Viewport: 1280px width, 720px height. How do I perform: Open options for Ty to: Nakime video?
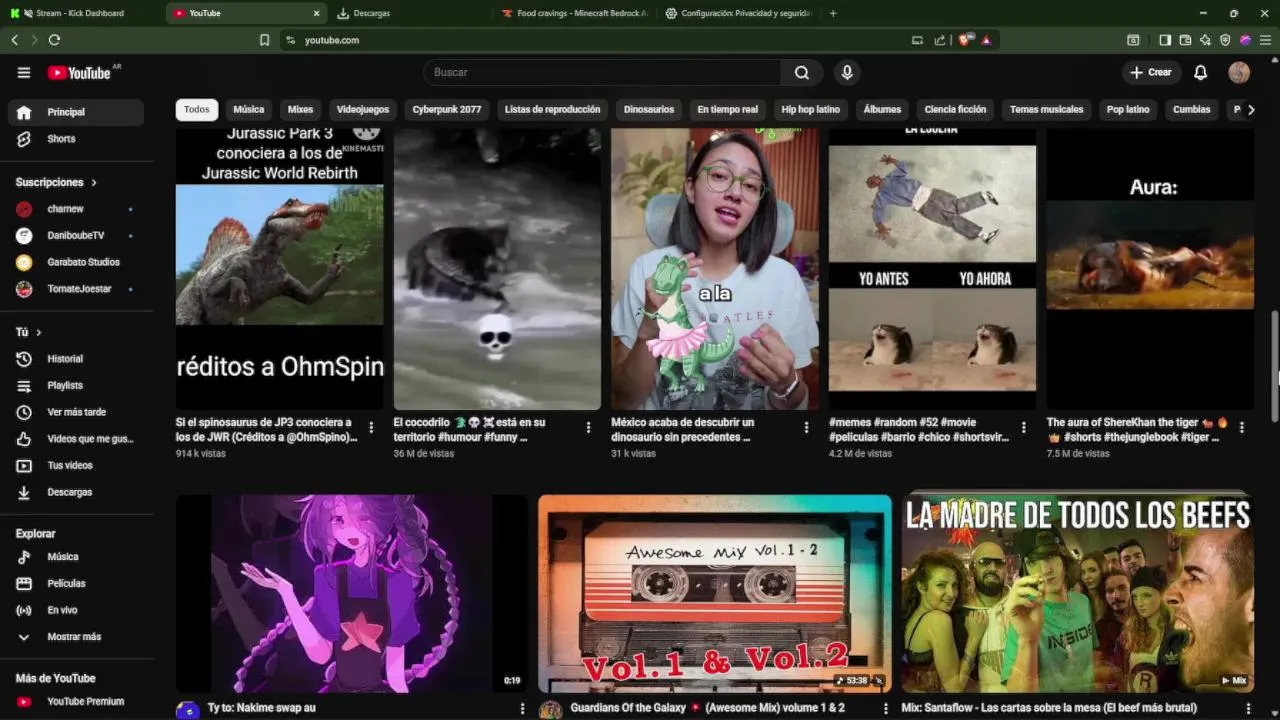[522, 709]
